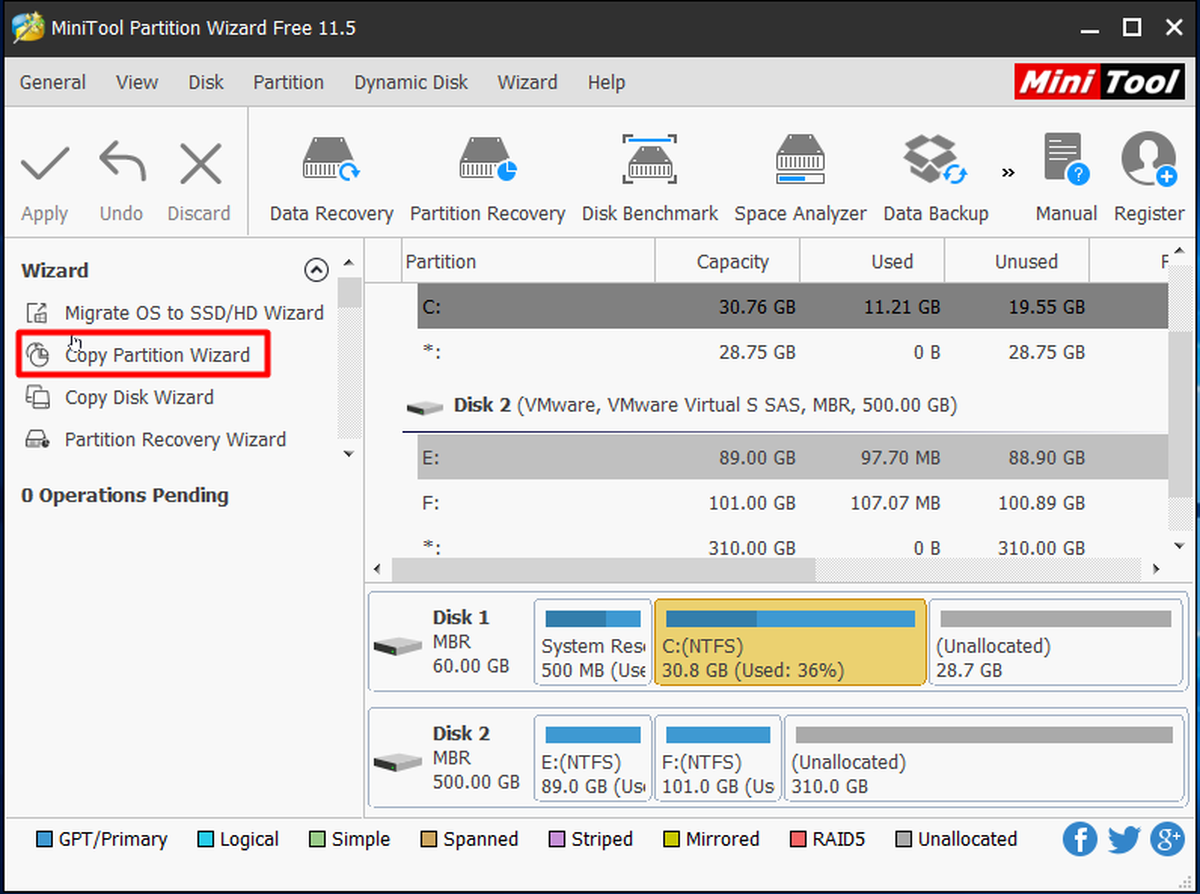Open Partition Recovery toolbar tool
The height and width of the screenshot is (894, 1200).
coord(487,158)
